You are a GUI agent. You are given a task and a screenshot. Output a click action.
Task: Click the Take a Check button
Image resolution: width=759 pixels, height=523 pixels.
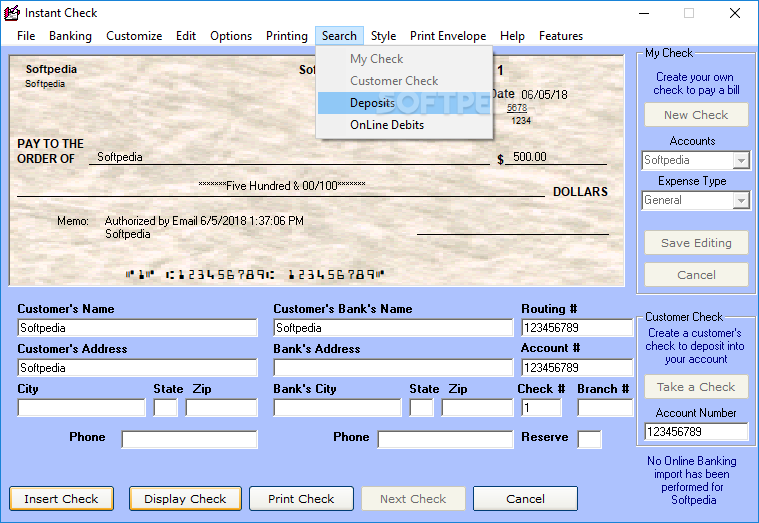click(696, 387)
